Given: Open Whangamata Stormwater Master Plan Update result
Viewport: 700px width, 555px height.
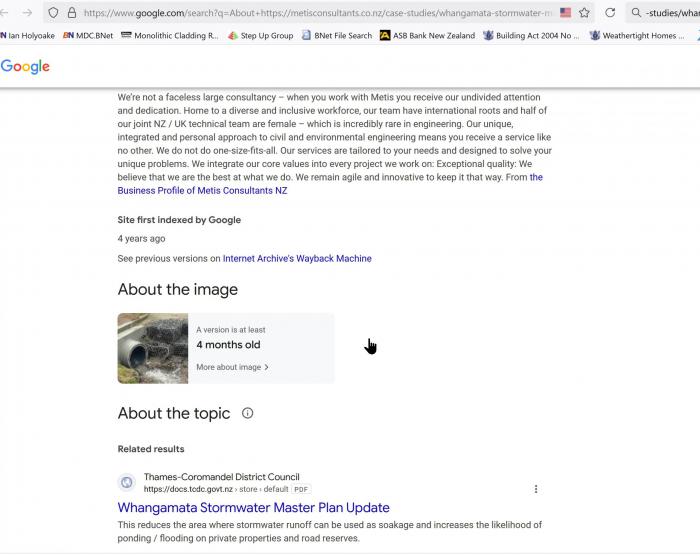Looking at the screenshot, I should click(x=253, y=507).
